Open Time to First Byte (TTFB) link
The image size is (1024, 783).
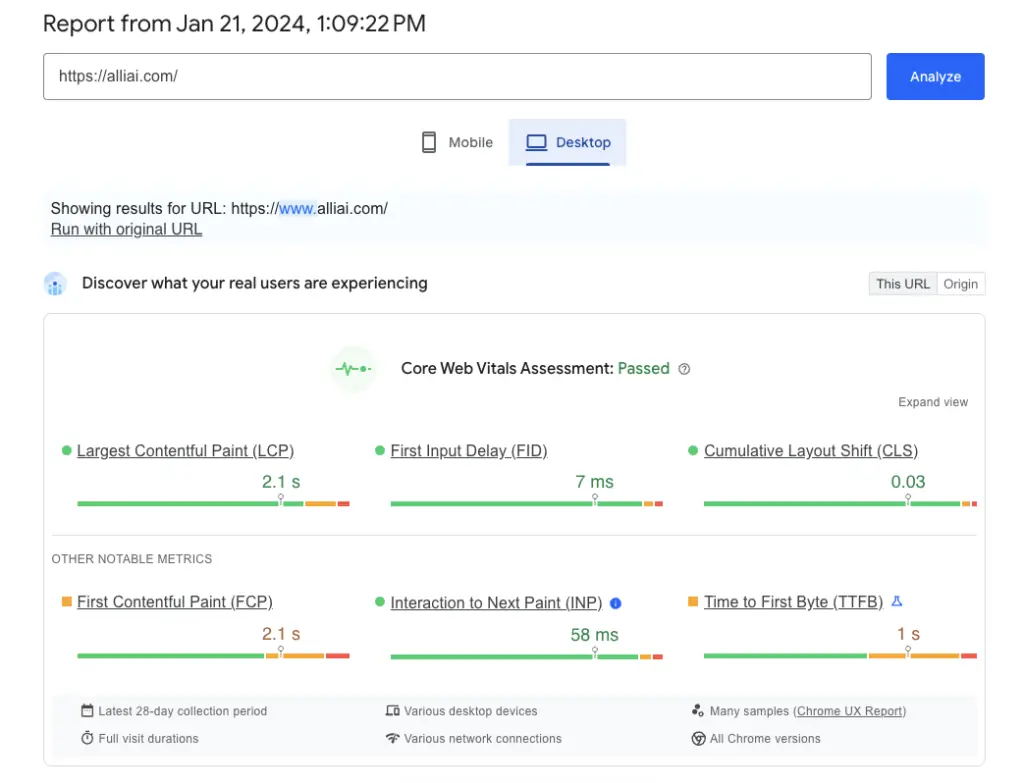click(x=793, y=602)
